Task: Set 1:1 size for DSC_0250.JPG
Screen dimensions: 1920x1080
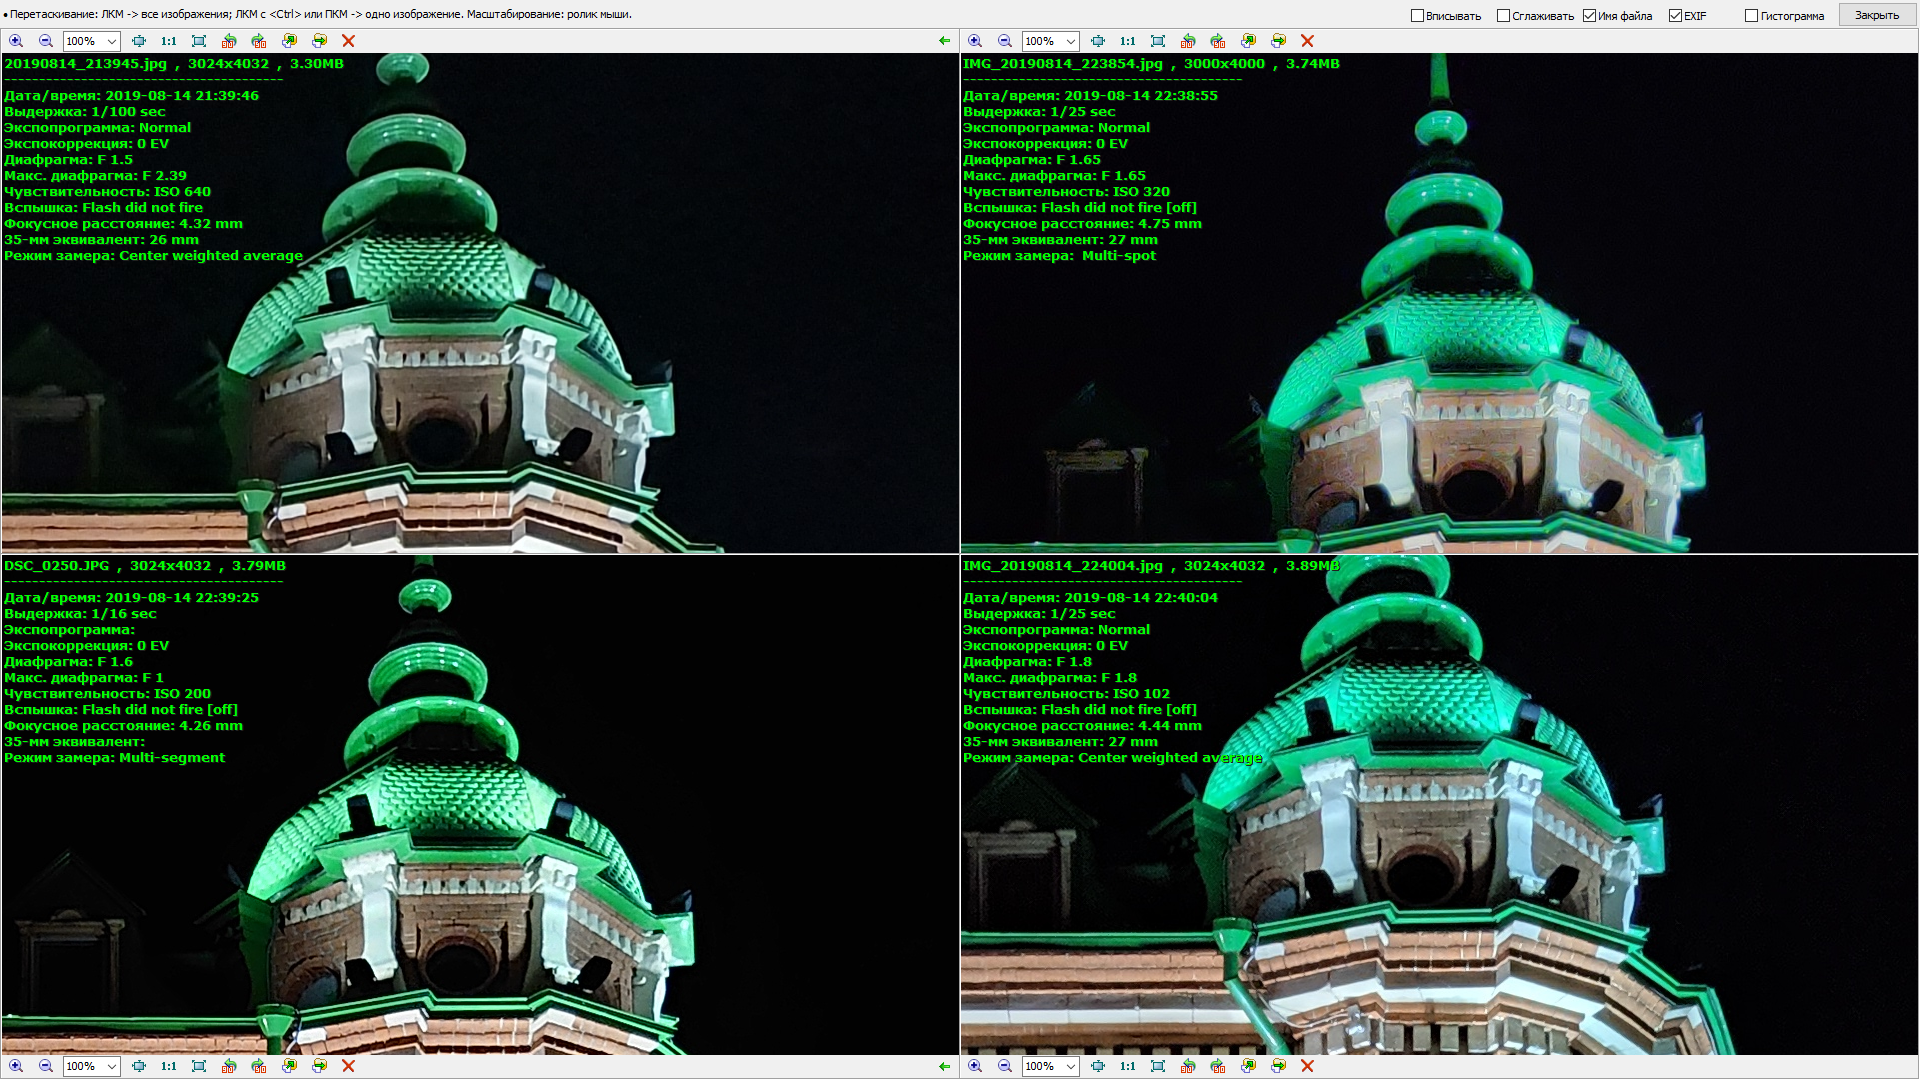Action: [x=169, y=1066]
